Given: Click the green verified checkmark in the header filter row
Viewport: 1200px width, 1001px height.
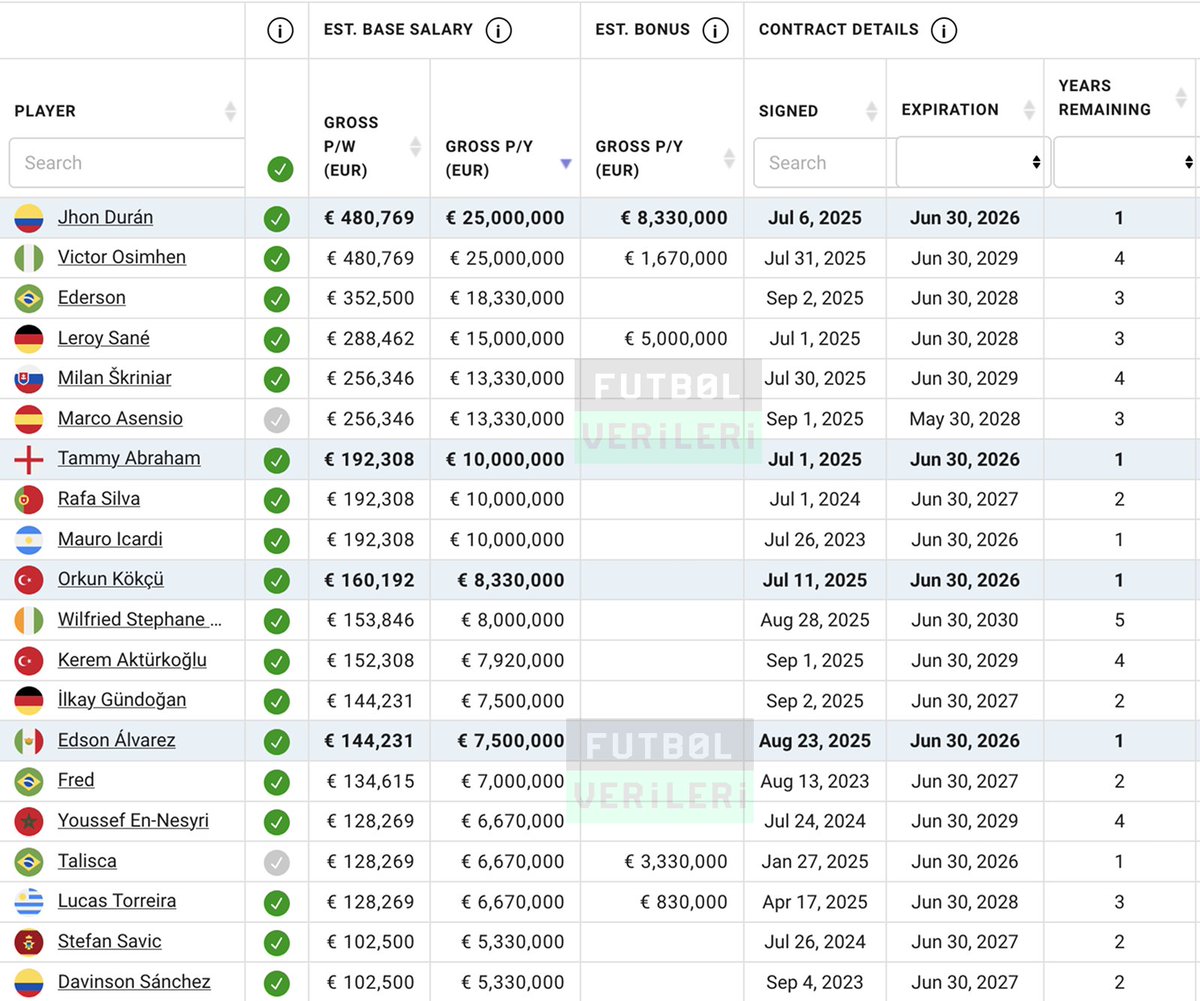Looking at the screenshot, I should 280,169.
